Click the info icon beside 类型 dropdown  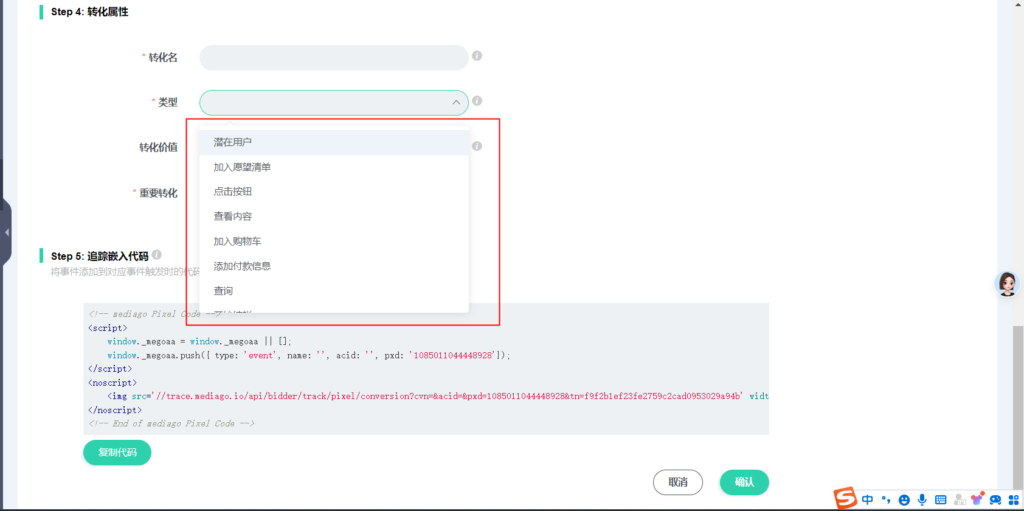pos(477,101)
